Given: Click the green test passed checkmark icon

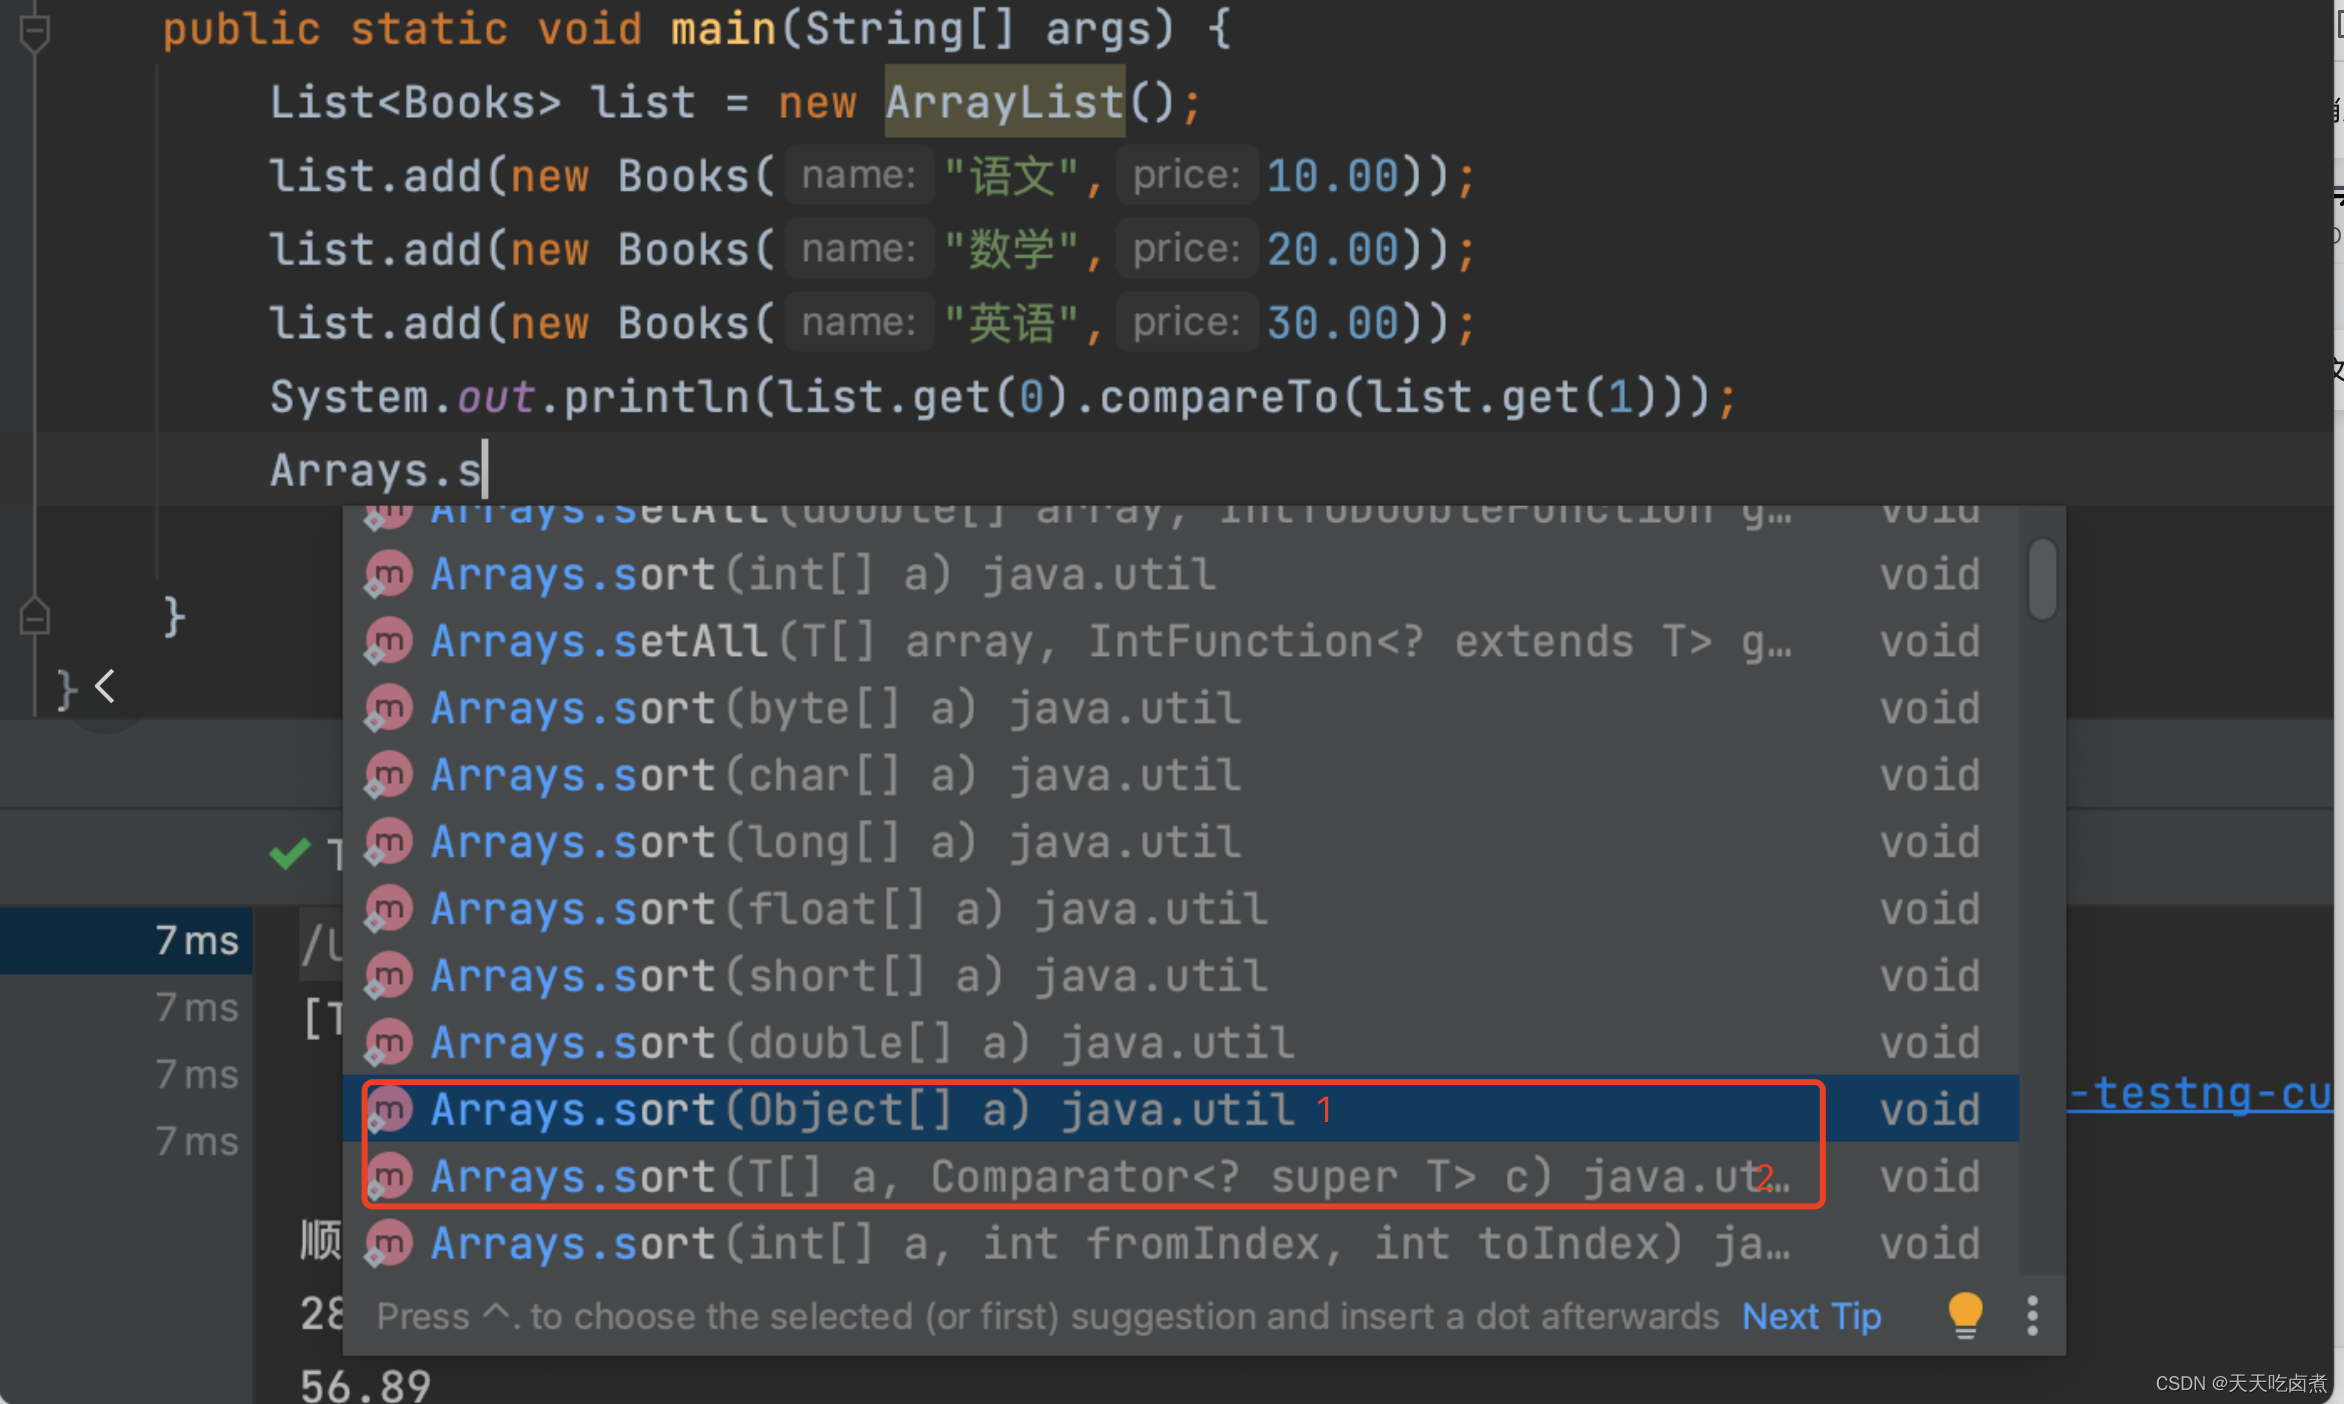Looking at the screenshot, I should pyautogui.click(x=290, y=853).
